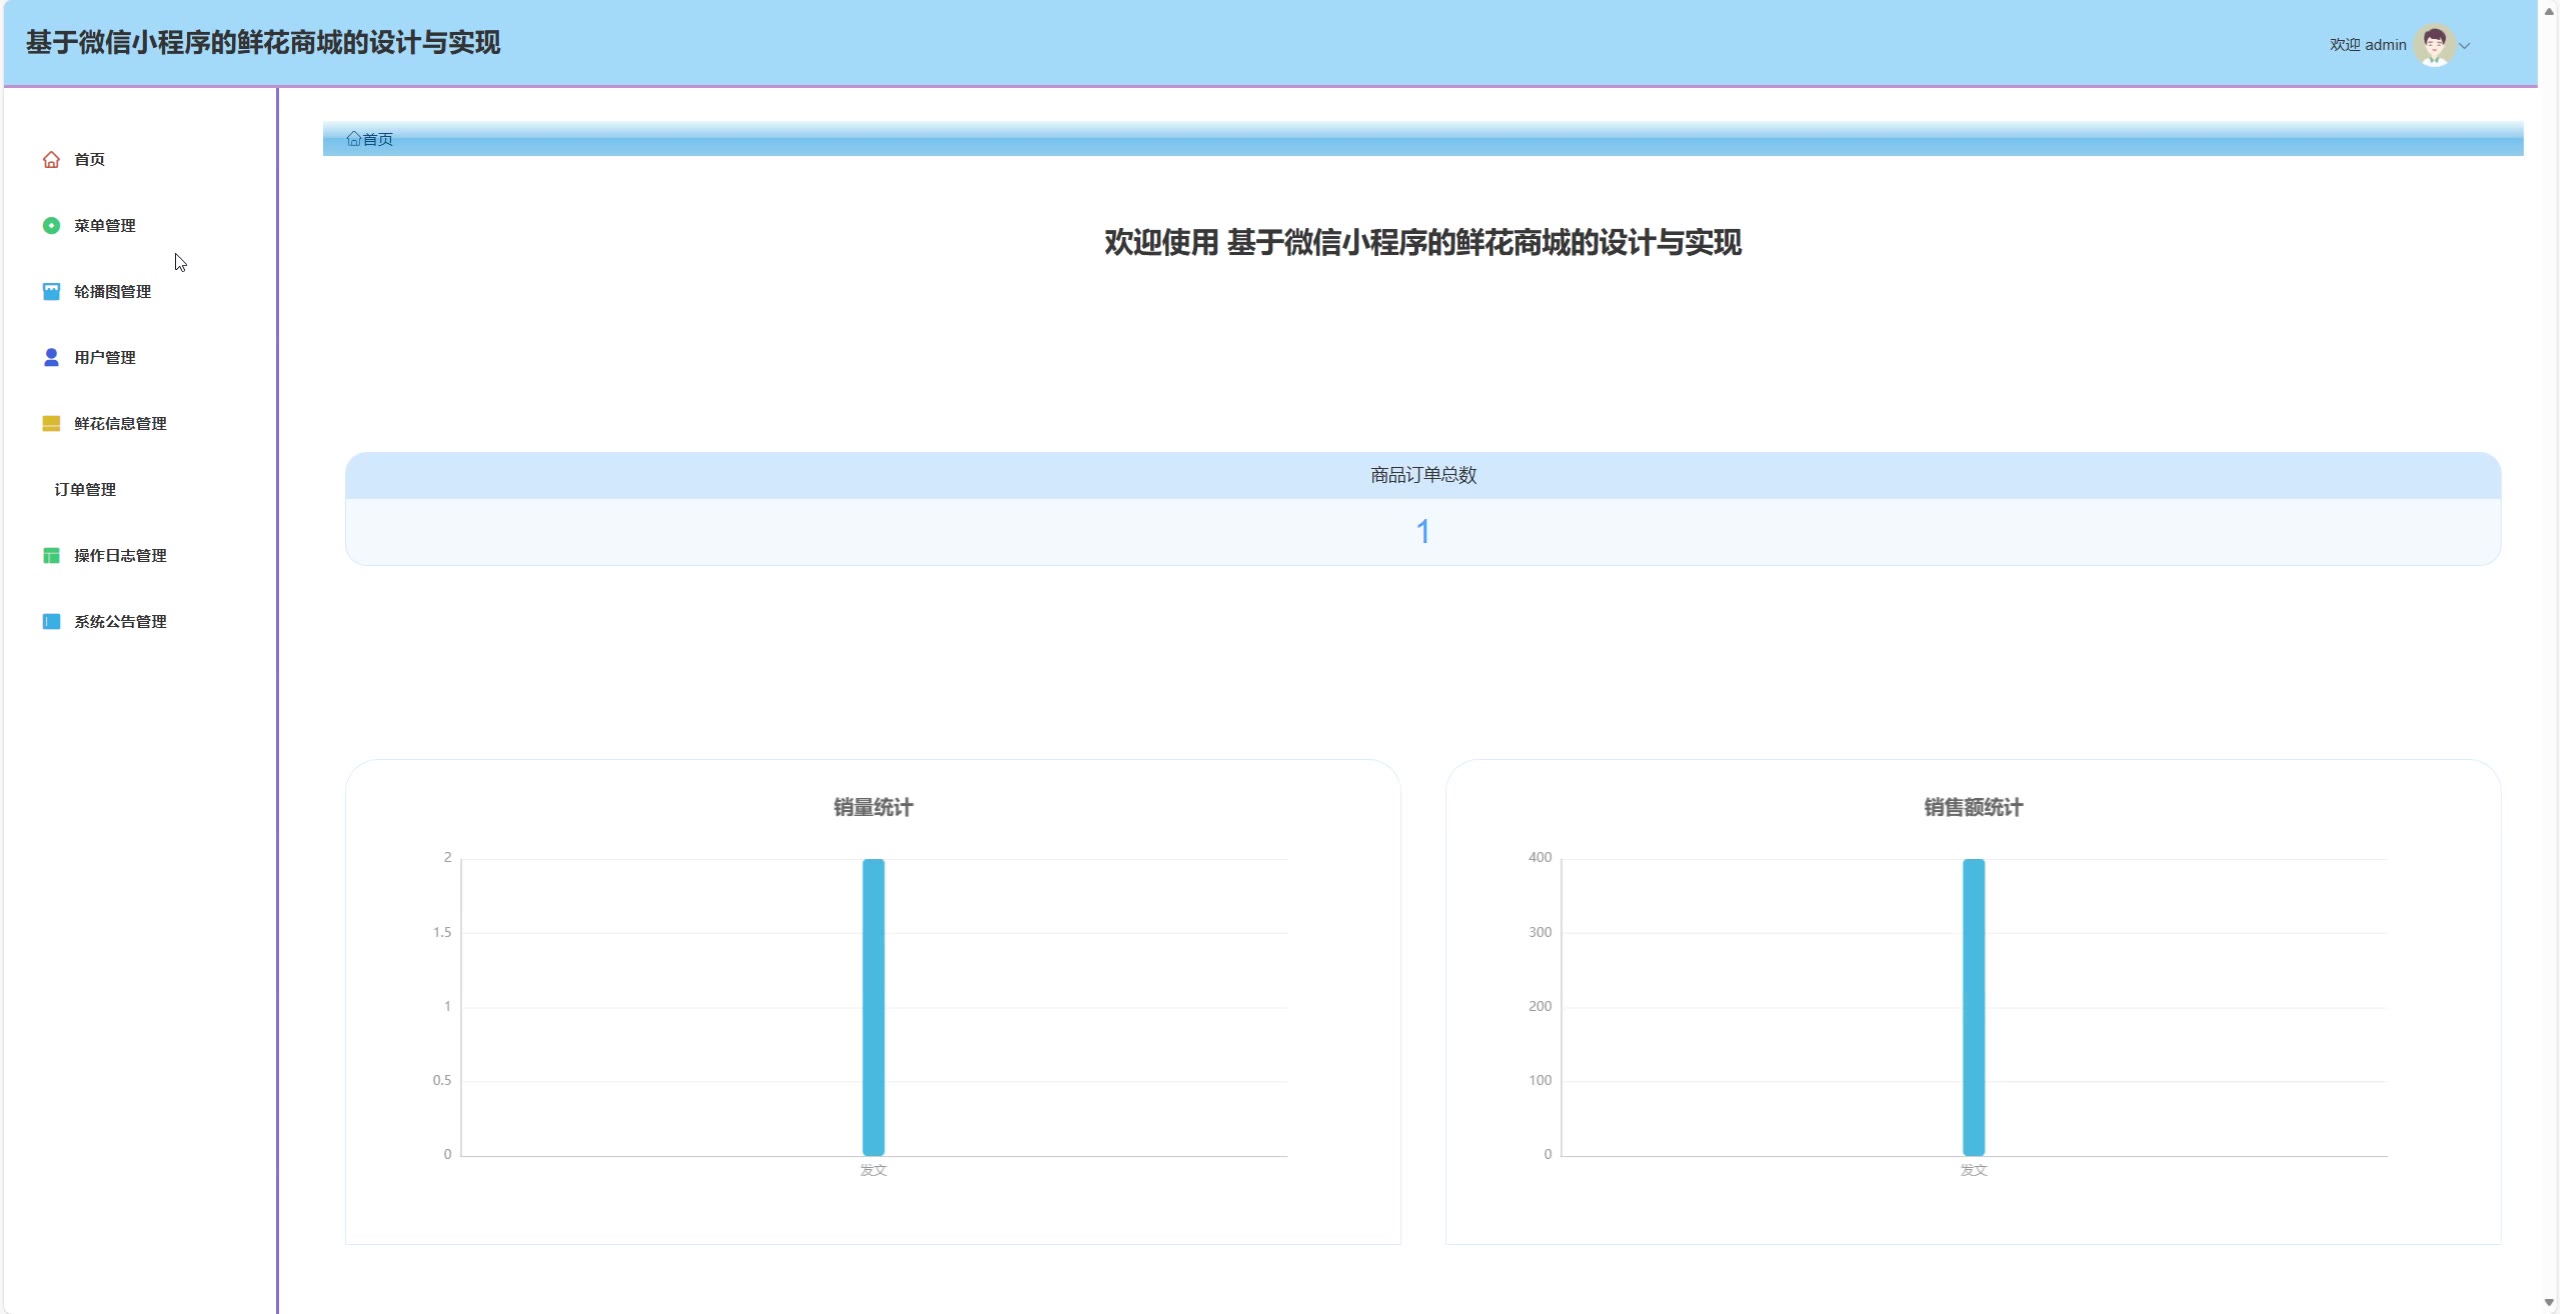Image resolution: width=2560 pixels, height=1314 pixels.
Task: Click the yellow flower info management icon
Action: pos(51,424)
